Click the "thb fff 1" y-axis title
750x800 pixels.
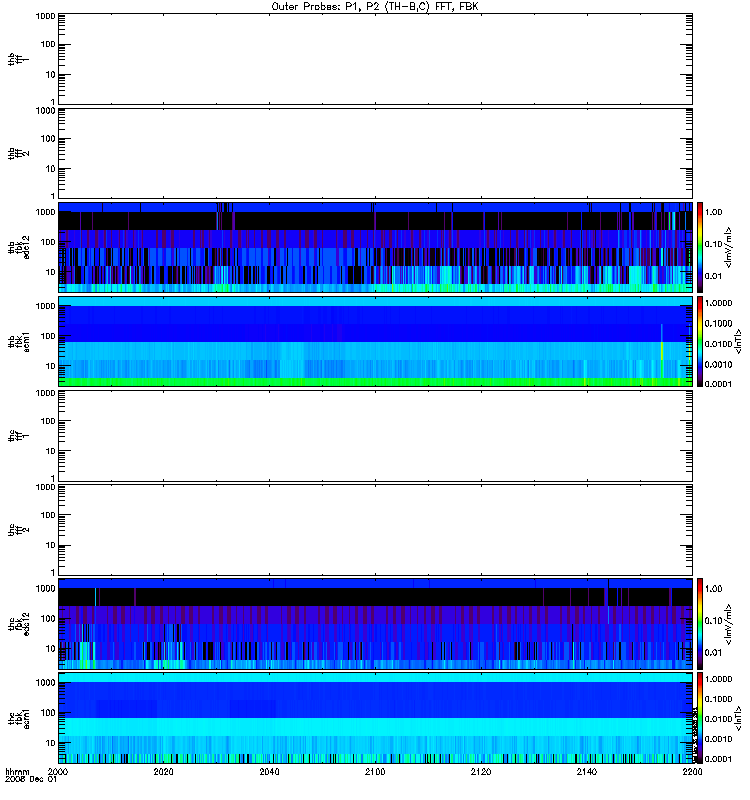click(x=18, y=59)
